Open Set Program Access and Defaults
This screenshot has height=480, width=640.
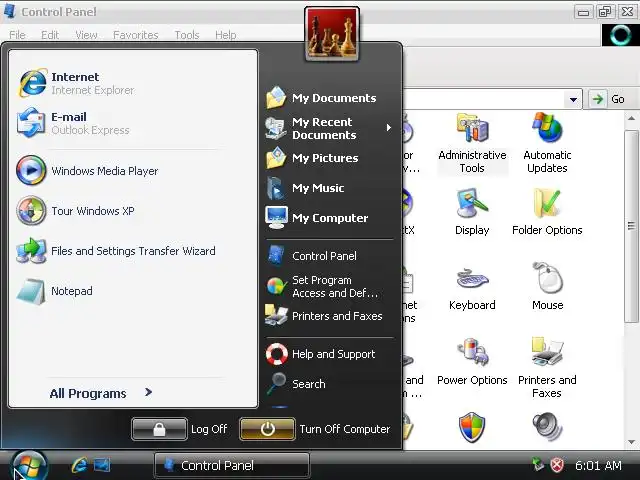click(x=322, y=287)
